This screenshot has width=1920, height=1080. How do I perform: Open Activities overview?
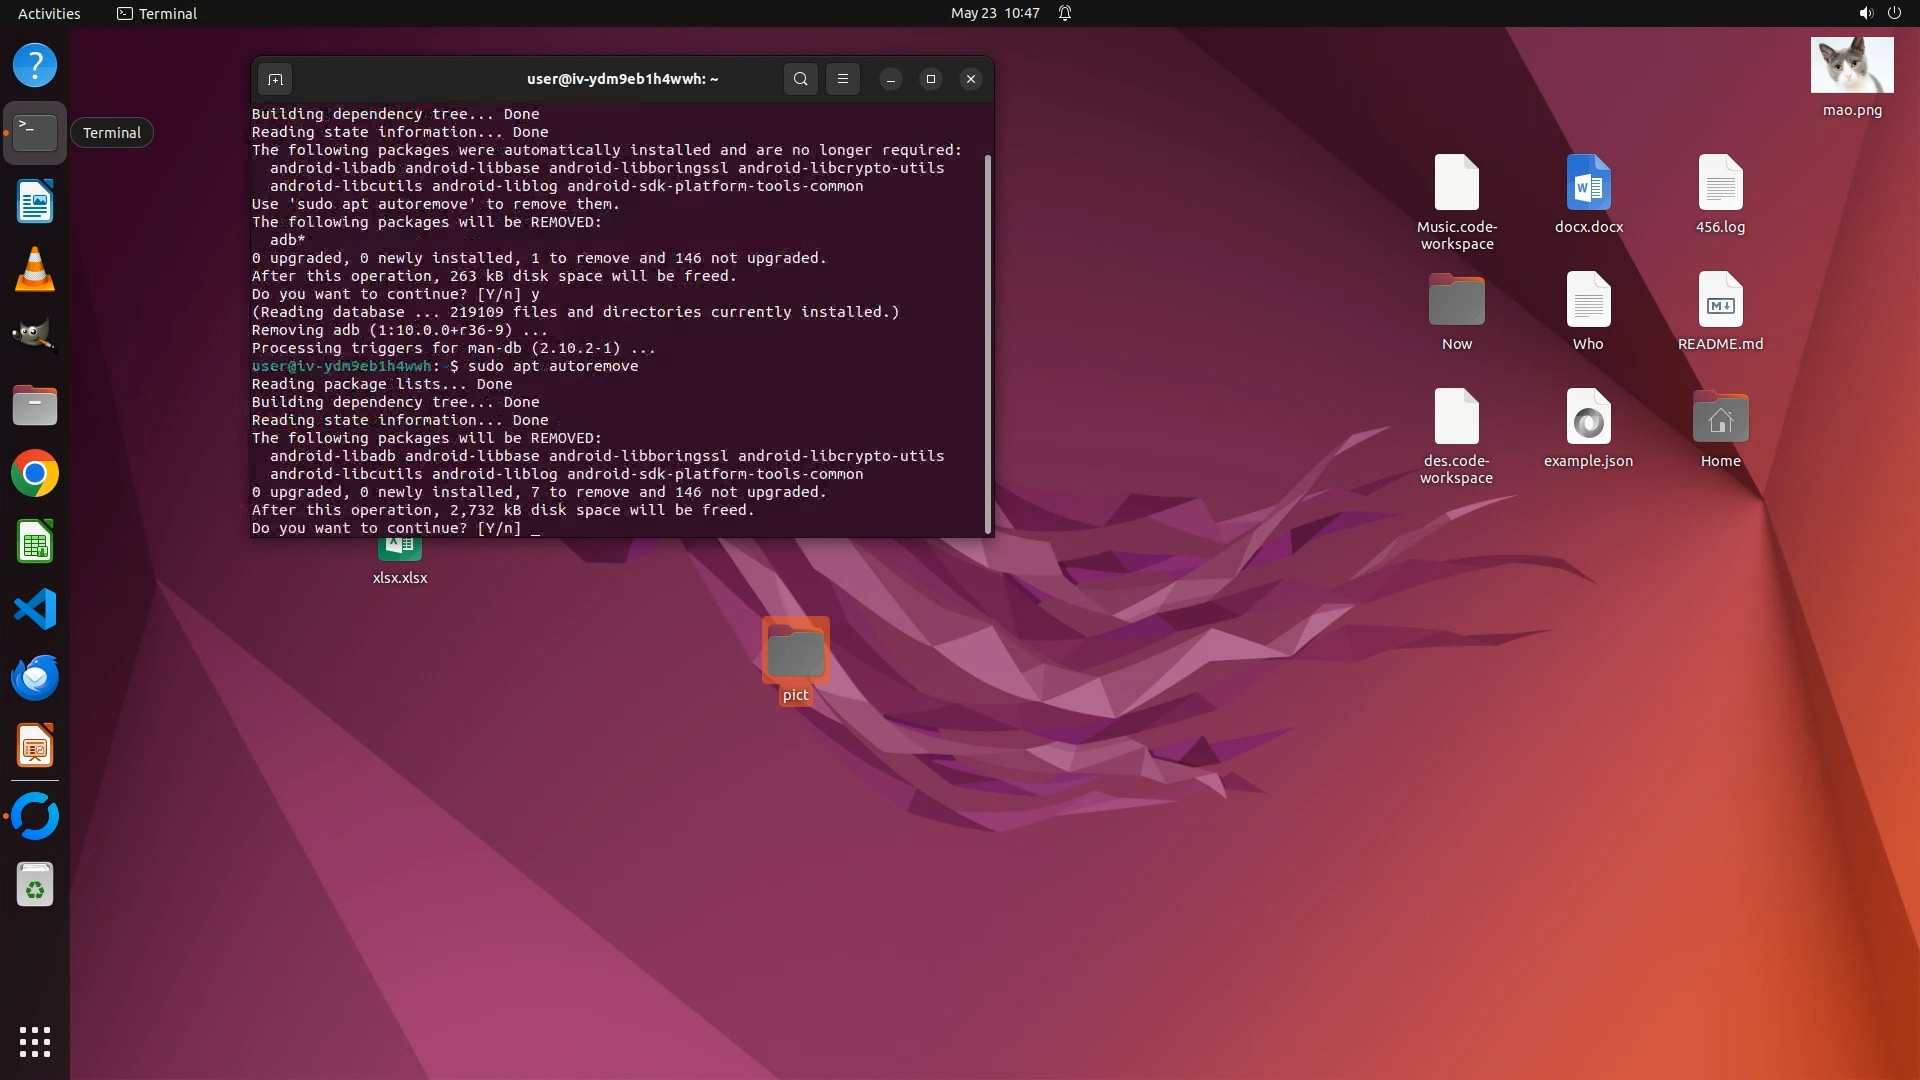coord(49,13)
